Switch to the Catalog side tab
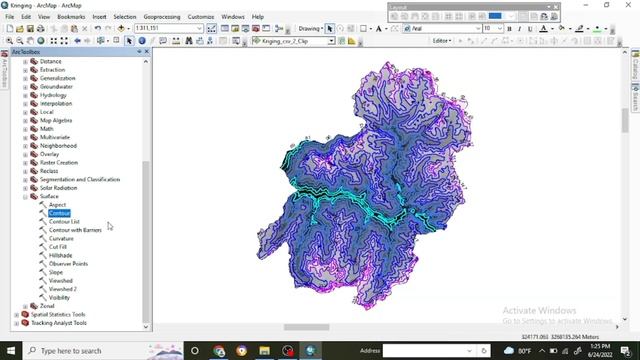 (635, 65)
